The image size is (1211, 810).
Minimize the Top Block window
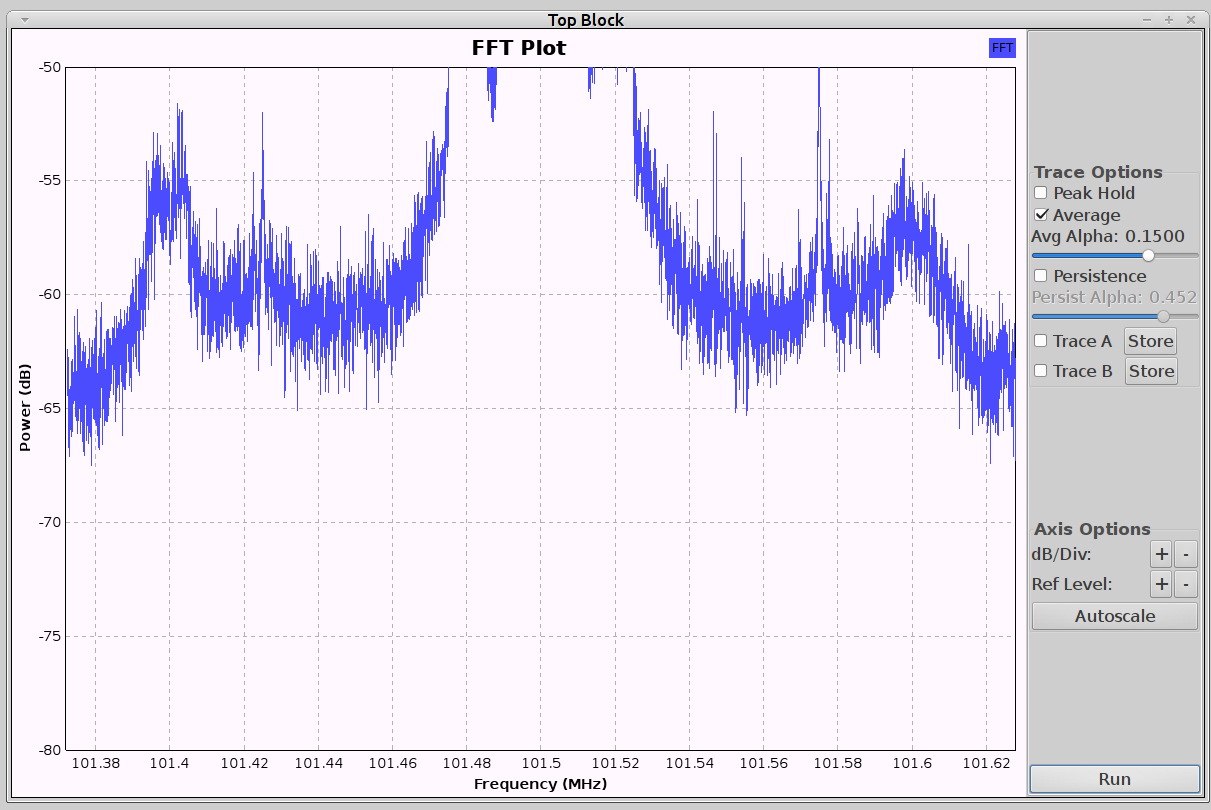click(x=1146, y=19)
